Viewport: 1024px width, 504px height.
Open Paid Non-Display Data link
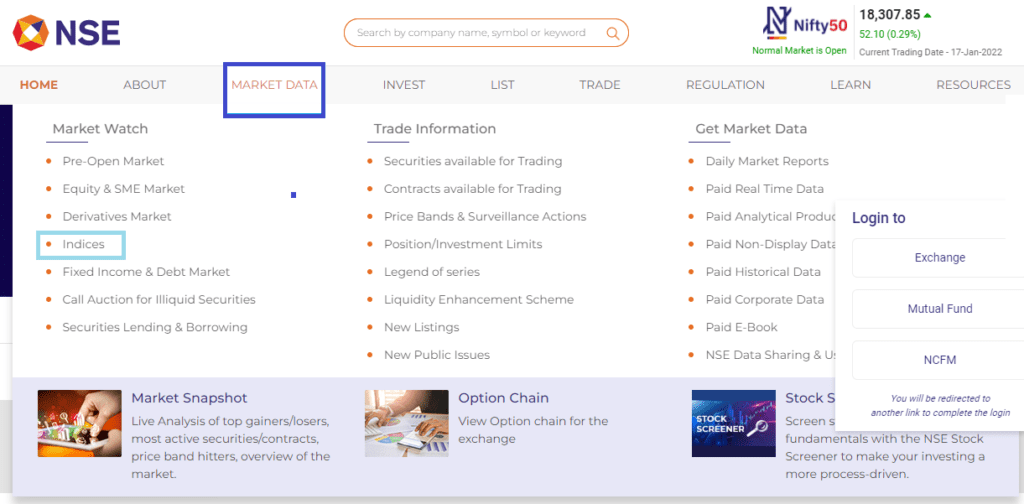[x=770, y=244]
